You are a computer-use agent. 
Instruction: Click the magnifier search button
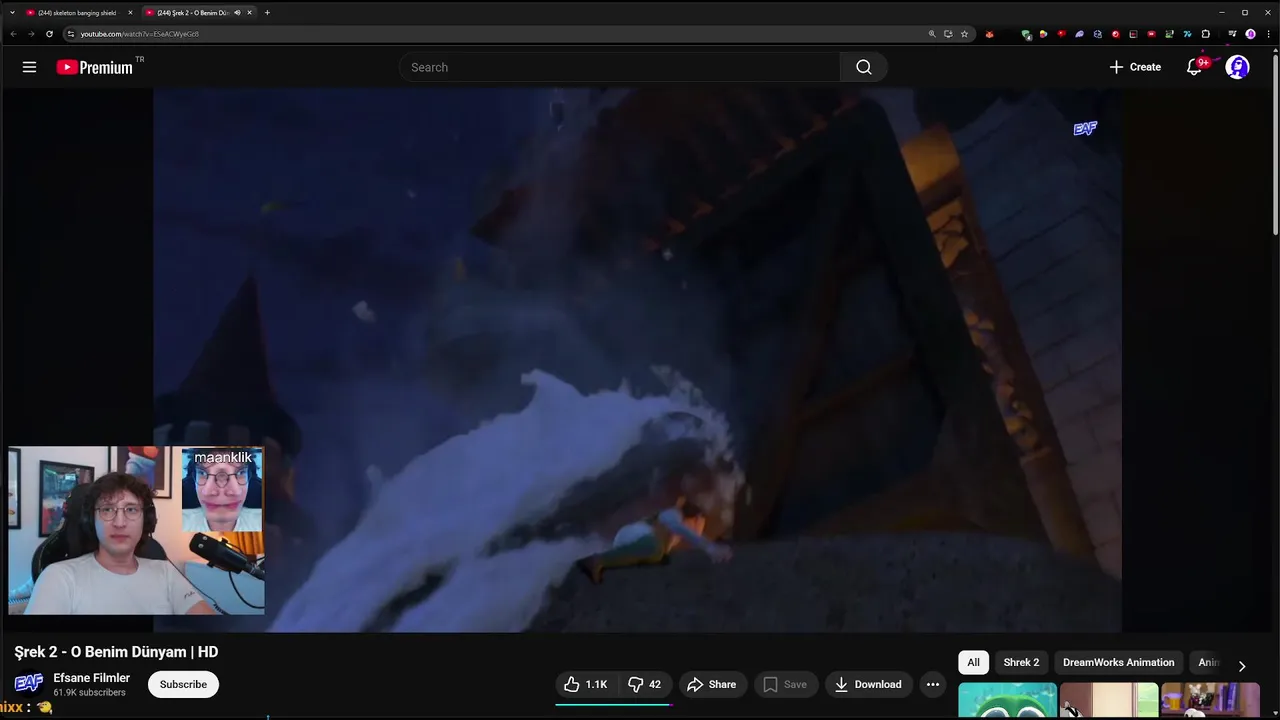(864, 67)
